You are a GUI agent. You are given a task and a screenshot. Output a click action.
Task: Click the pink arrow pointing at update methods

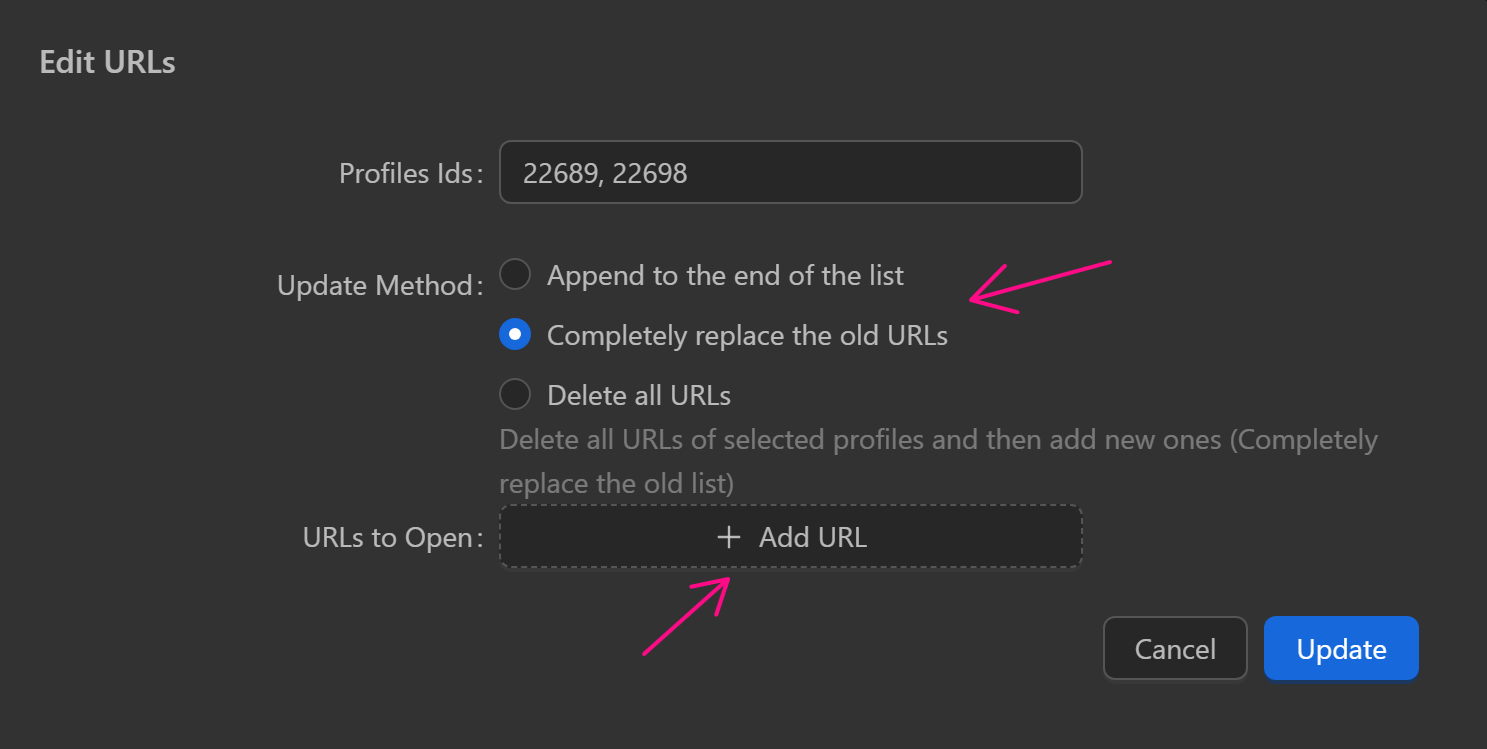(x=1040, y=286)
